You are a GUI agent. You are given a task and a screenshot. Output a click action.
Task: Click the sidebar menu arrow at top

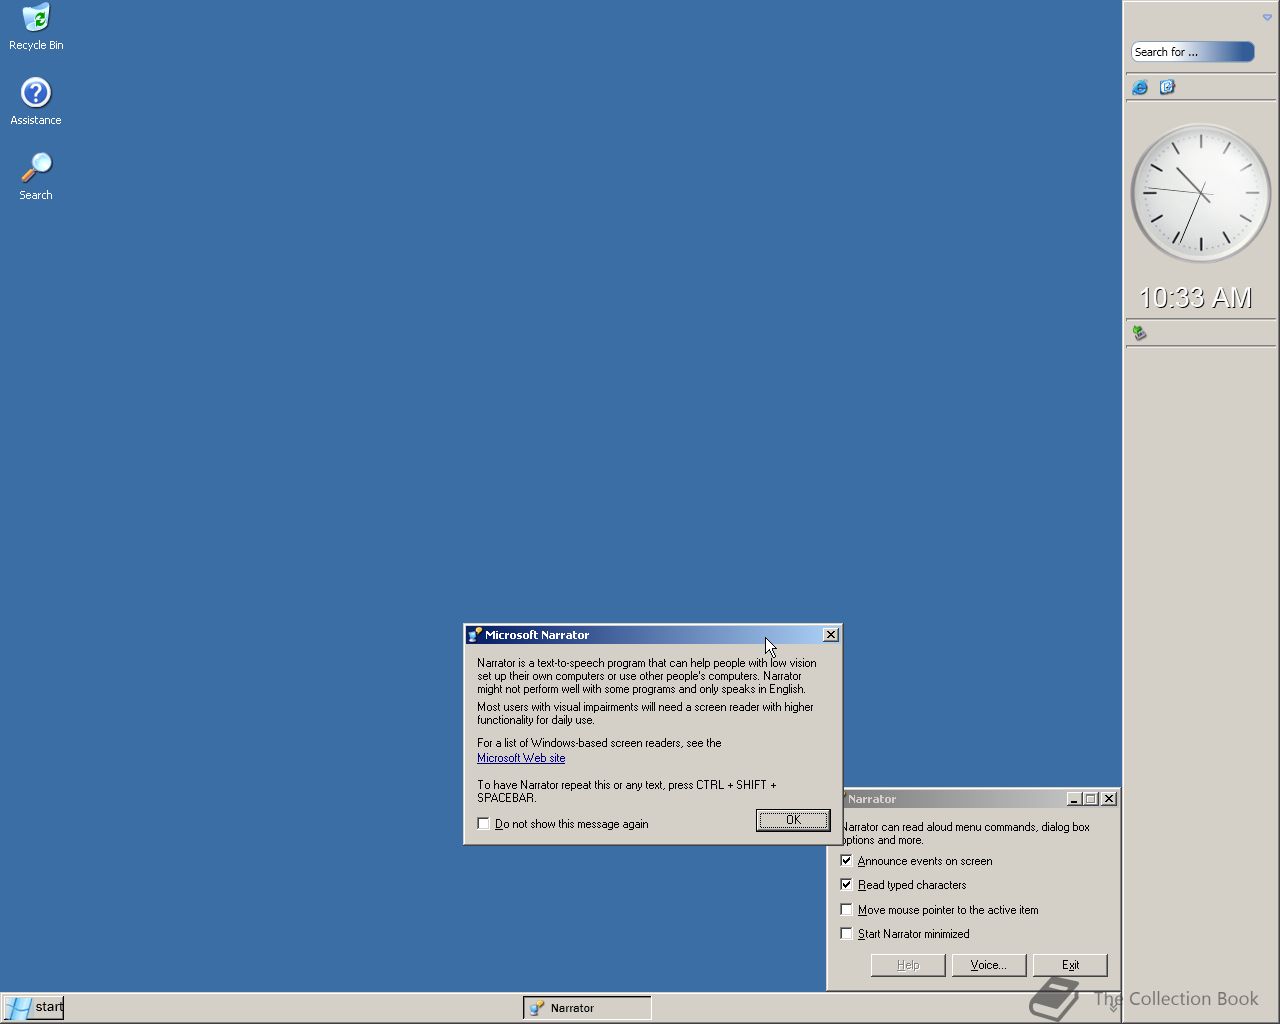point(1267,17)
